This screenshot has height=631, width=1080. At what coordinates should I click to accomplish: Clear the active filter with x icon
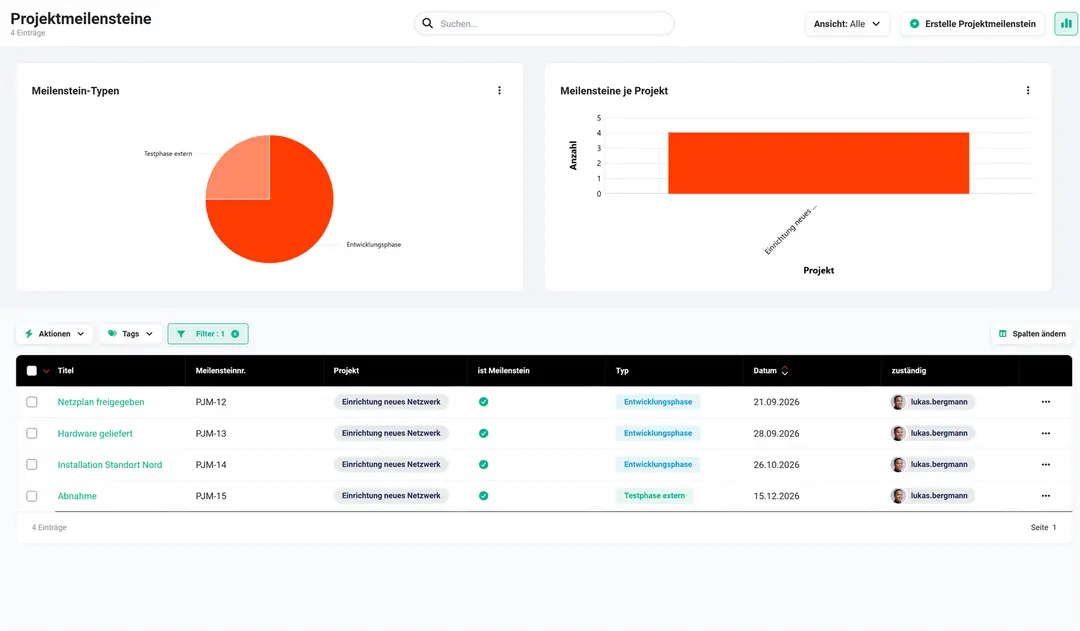pos(236,333)
